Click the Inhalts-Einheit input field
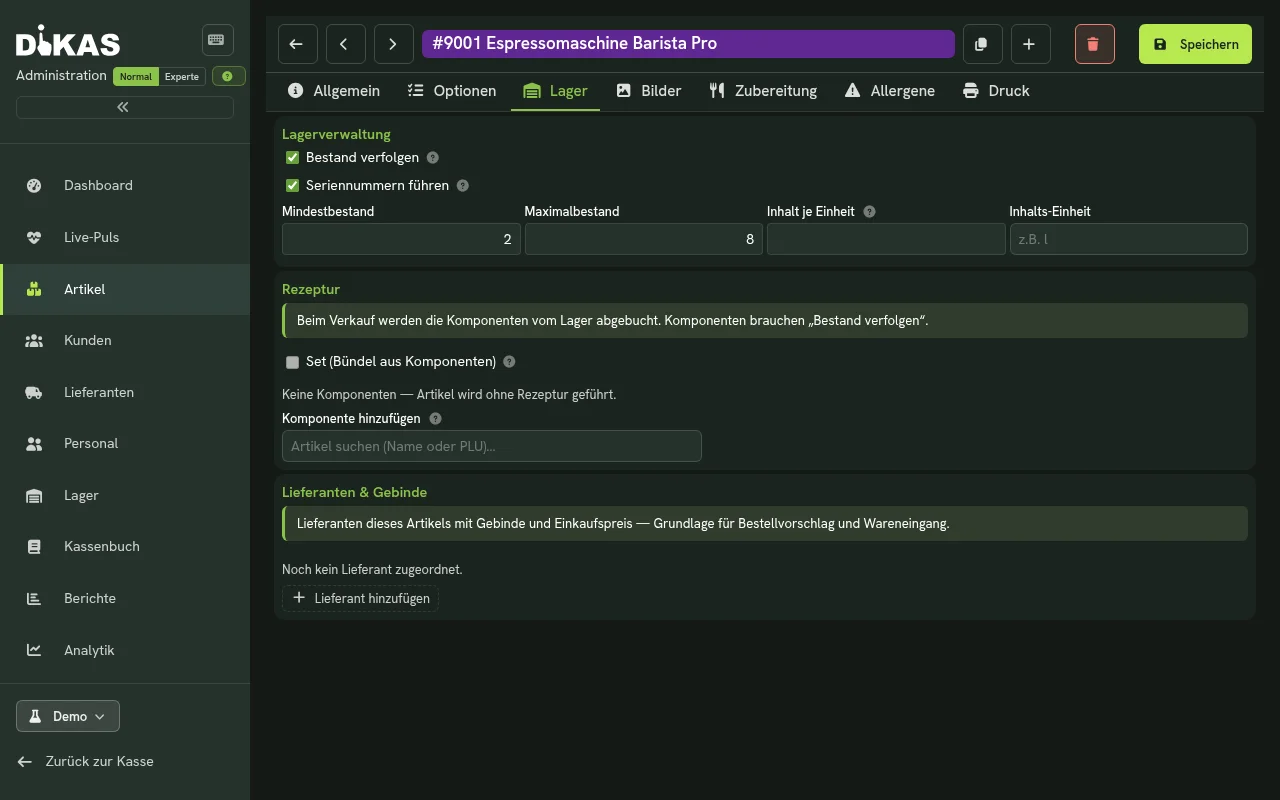1280x800 pixels. click(1129, 239)
